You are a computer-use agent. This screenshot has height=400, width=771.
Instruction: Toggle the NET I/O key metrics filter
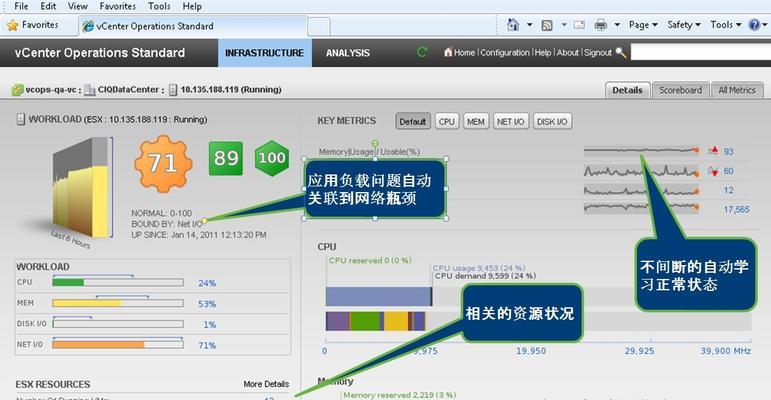point(510,122)
